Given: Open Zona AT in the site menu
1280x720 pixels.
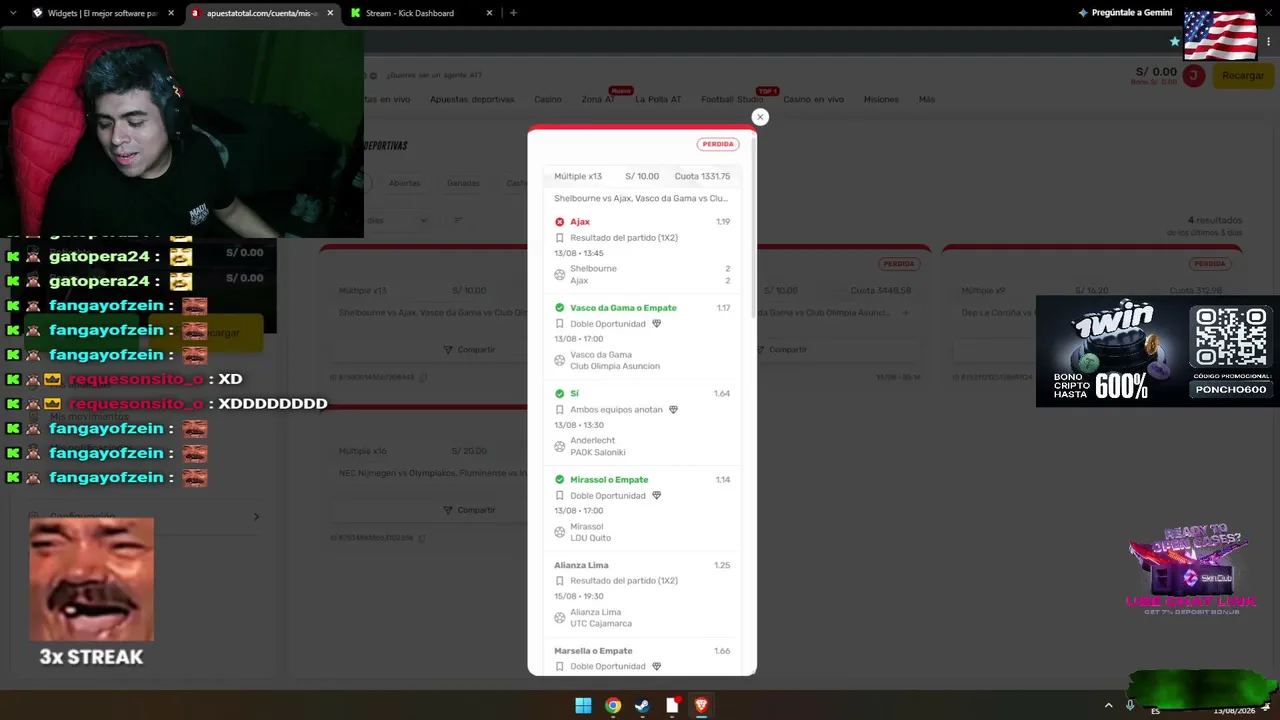Looking at the screenshot, I should tap(598, 100).
